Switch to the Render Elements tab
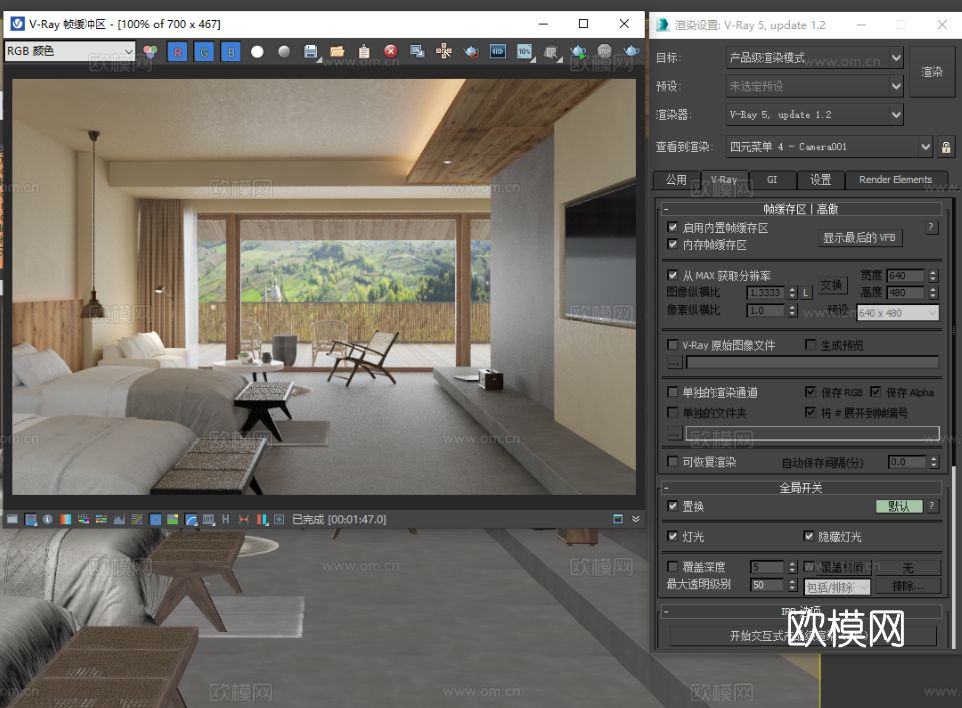 [x=896, y=180]
